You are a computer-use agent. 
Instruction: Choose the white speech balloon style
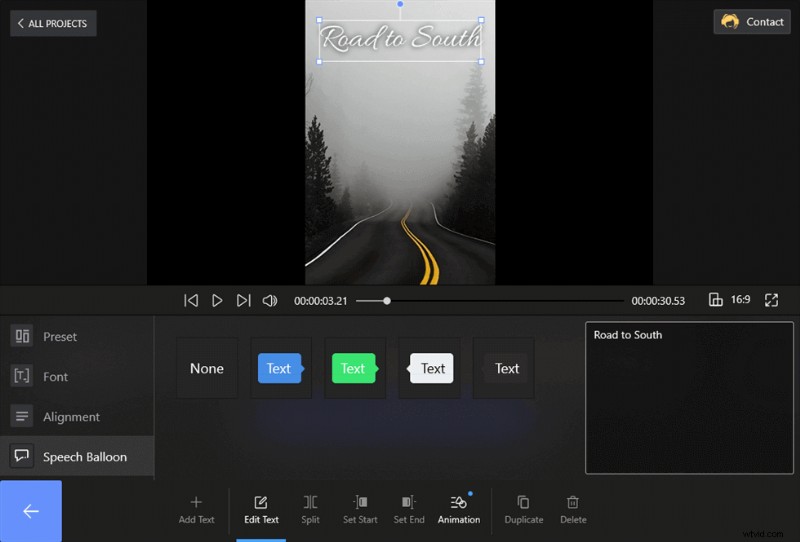coord(430,368)
